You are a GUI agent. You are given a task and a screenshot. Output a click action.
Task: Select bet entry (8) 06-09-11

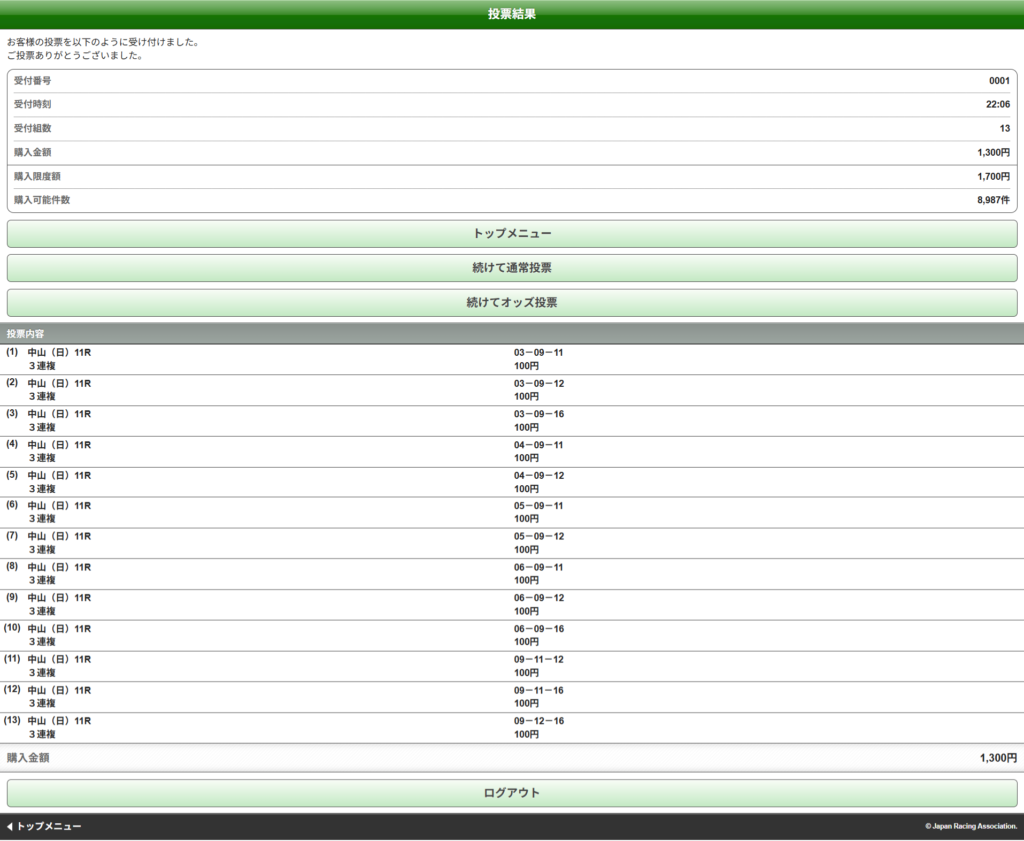tap(511, 574)
